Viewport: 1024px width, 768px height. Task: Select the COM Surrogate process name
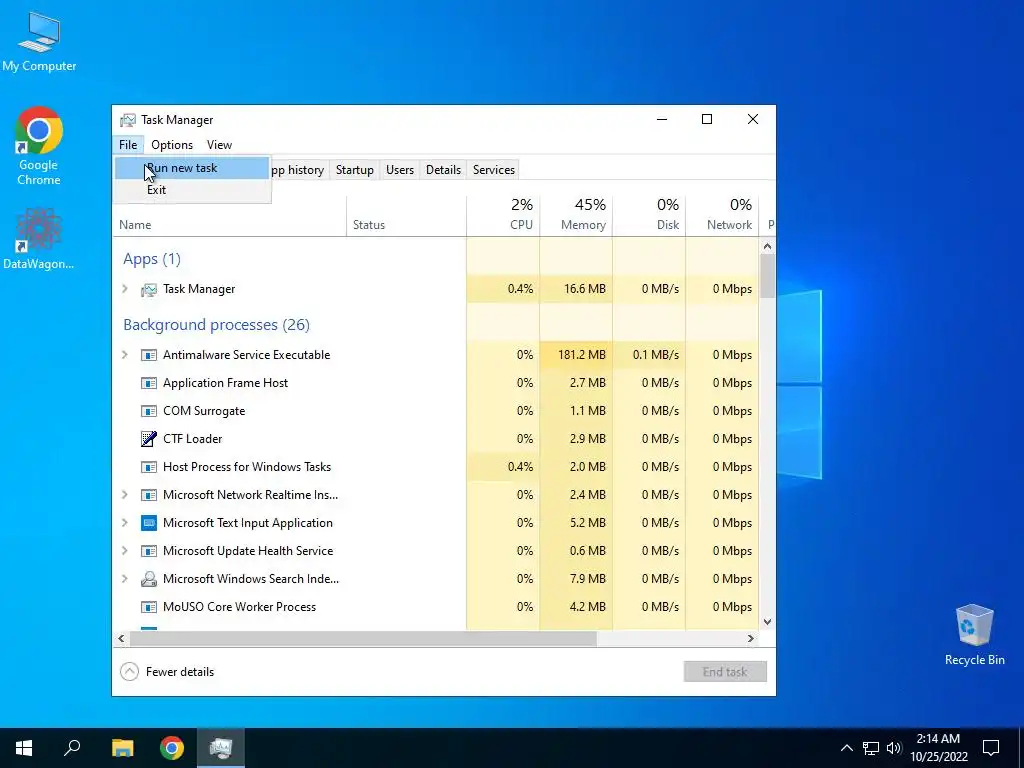click(204, 411)
